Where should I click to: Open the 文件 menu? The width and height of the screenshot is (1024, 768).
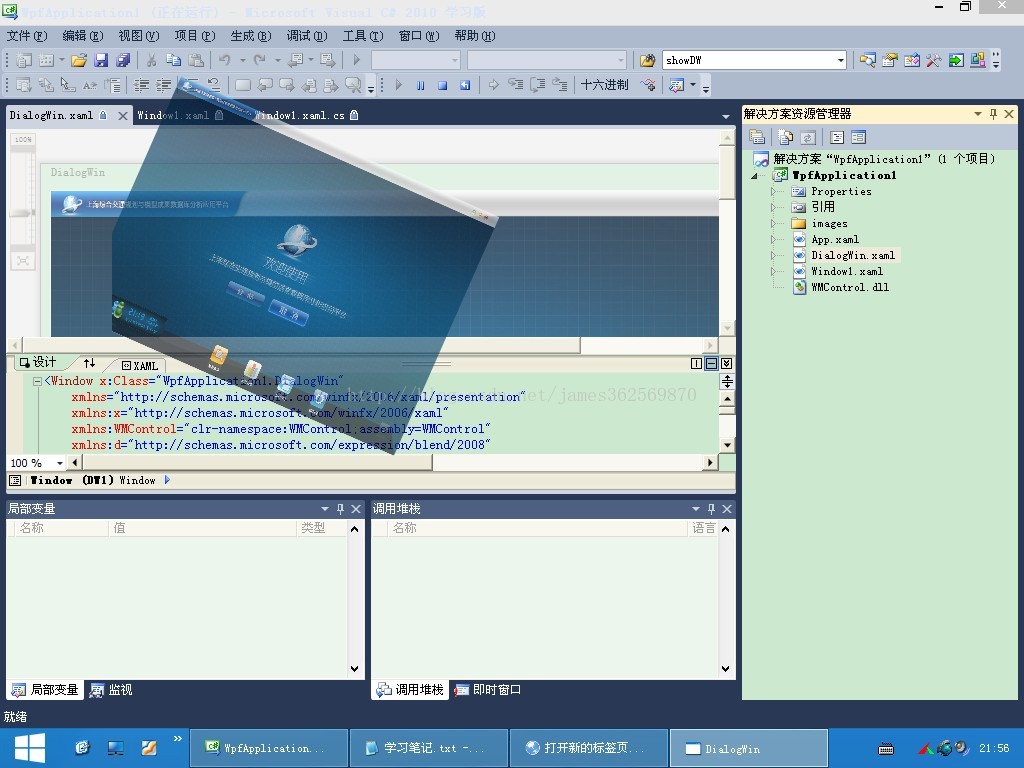(x=27, y=36)
